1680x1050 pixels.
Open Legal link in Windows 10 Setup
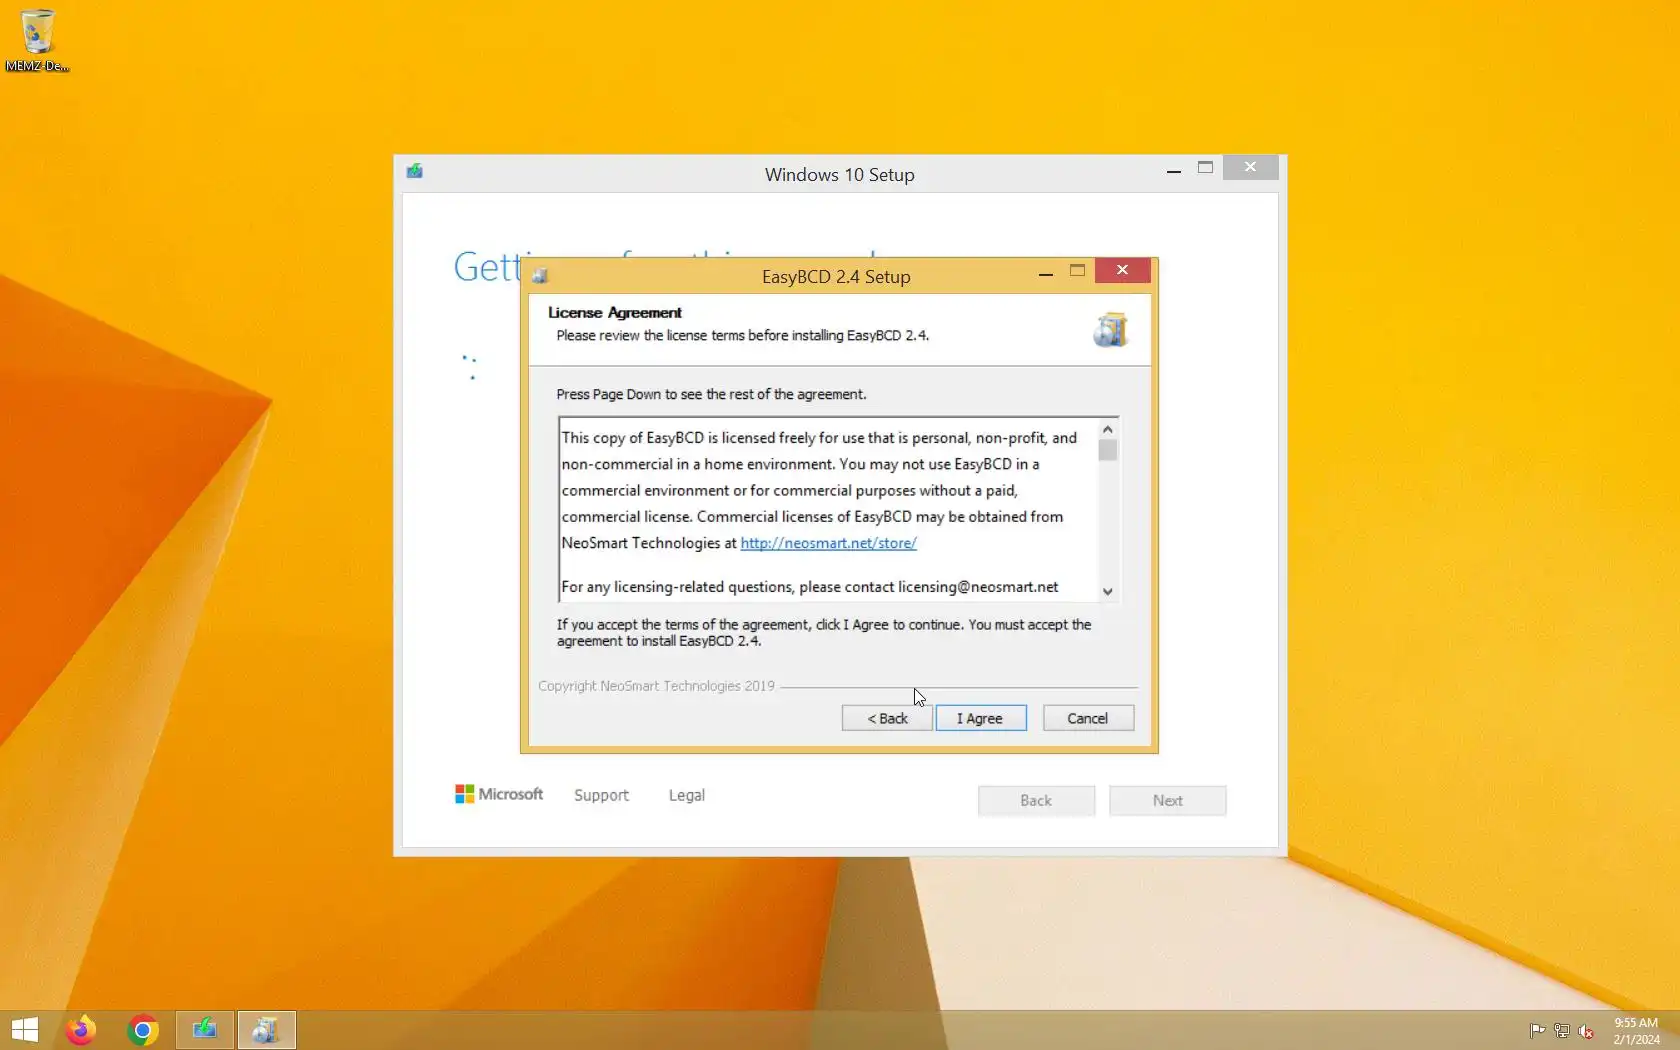(686, 795)
